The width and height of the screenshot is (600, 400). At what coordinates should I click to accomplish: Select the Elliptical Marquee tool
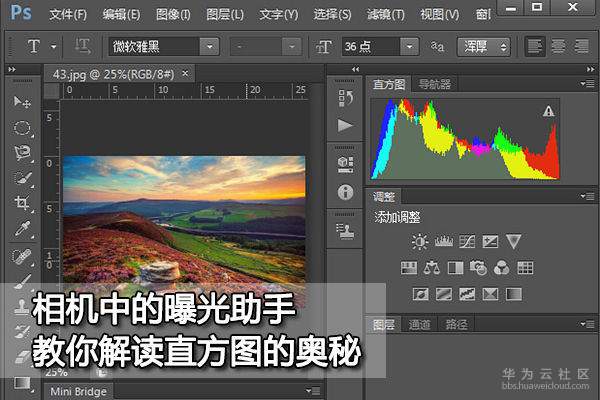pyautogui.click(x=22, y=128)
